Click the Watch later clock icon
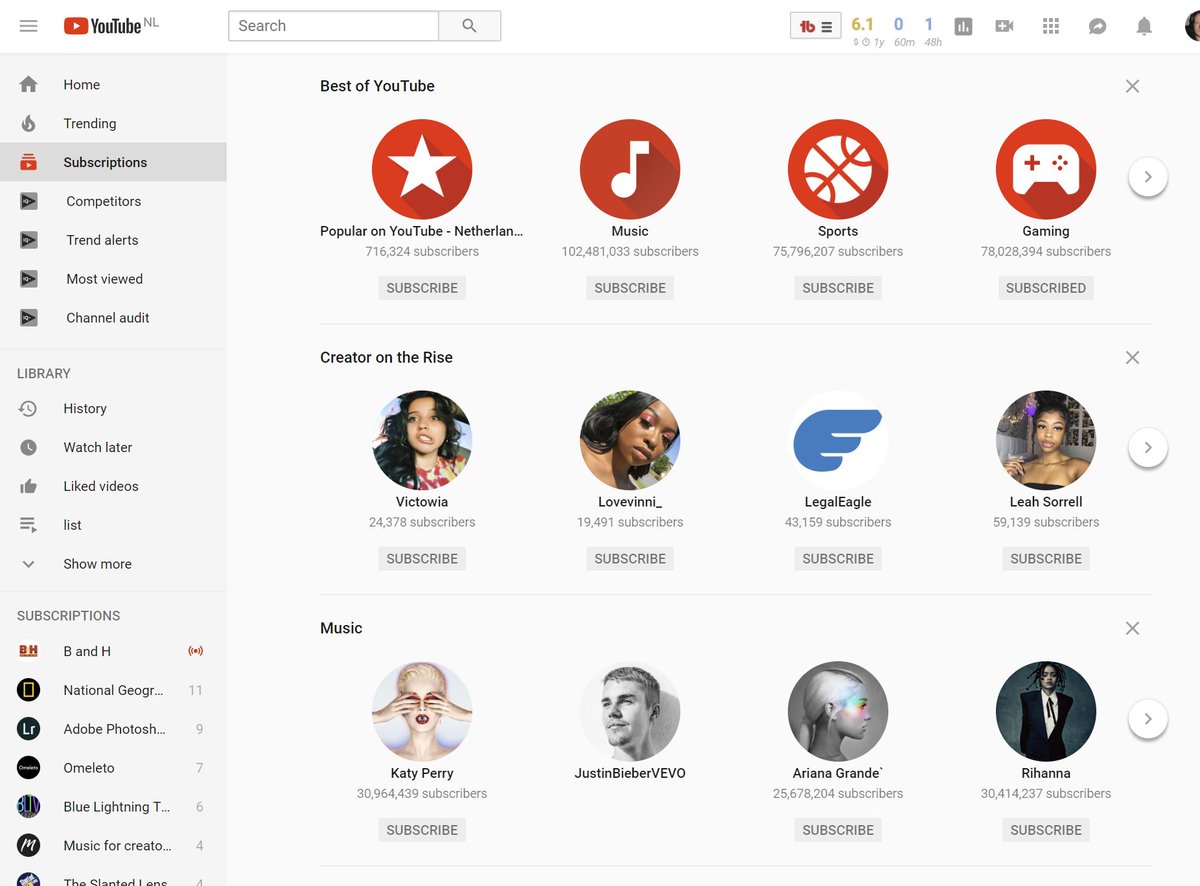1200x886 pixels. (x=28, y=448)
